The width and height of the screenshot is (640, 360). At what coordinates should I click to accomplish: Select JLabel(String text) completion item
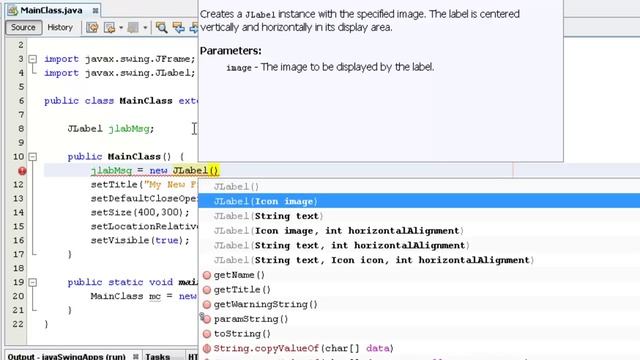coord(419,216)
